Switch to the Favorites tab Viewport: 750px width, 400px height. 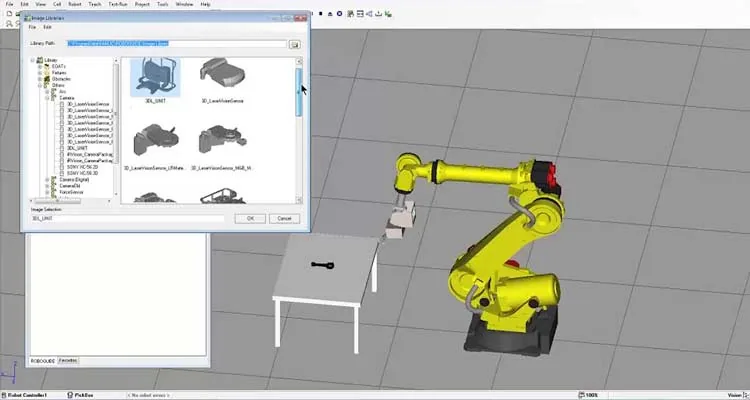coord(68,361)
